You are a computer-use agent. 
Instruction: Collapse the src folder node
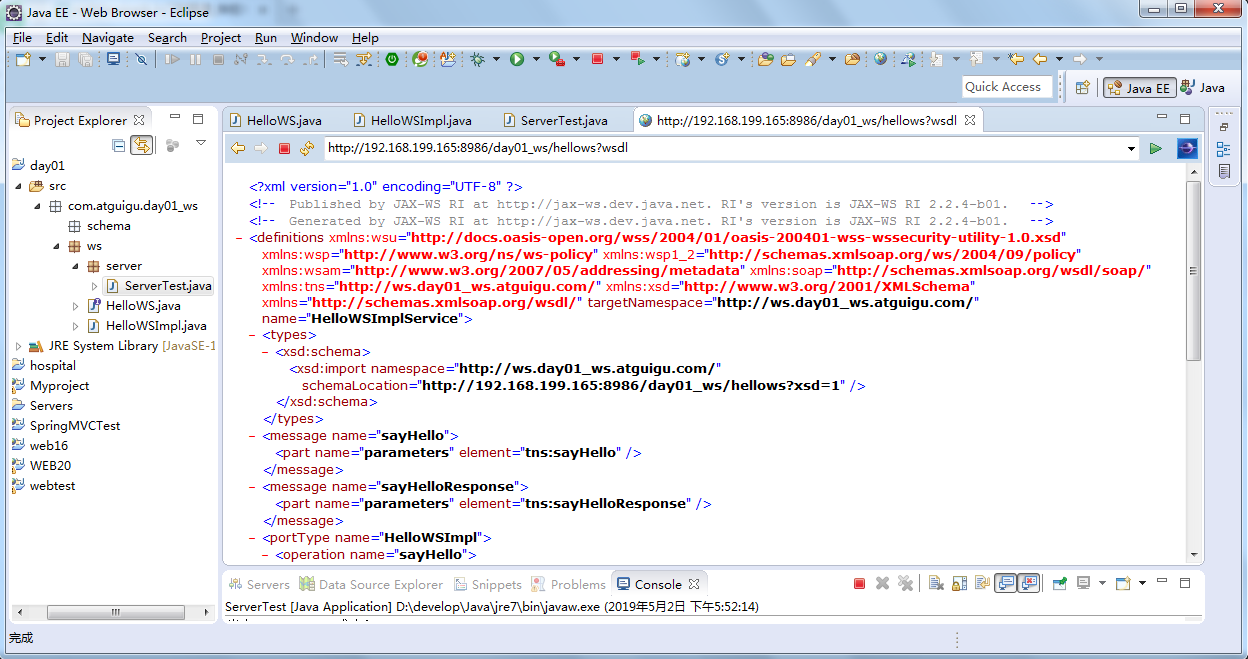pyautogui.click(x=18, y=186)
